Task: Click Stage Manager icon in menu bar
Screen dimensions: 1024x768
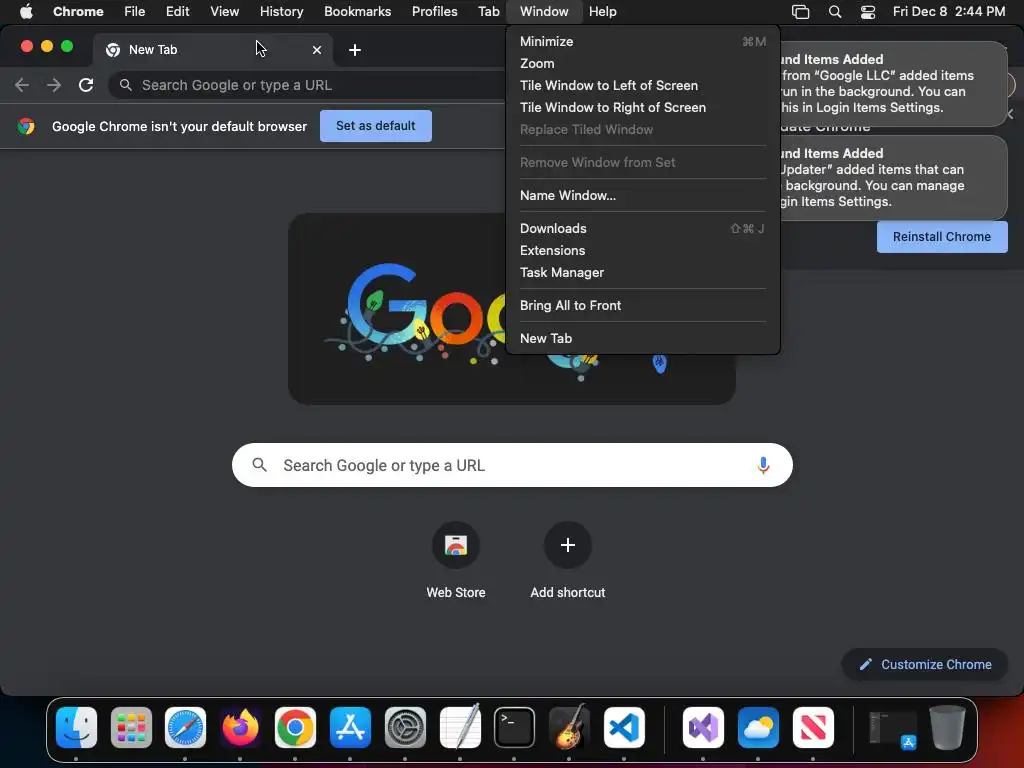Action: (x=800, y=12)
